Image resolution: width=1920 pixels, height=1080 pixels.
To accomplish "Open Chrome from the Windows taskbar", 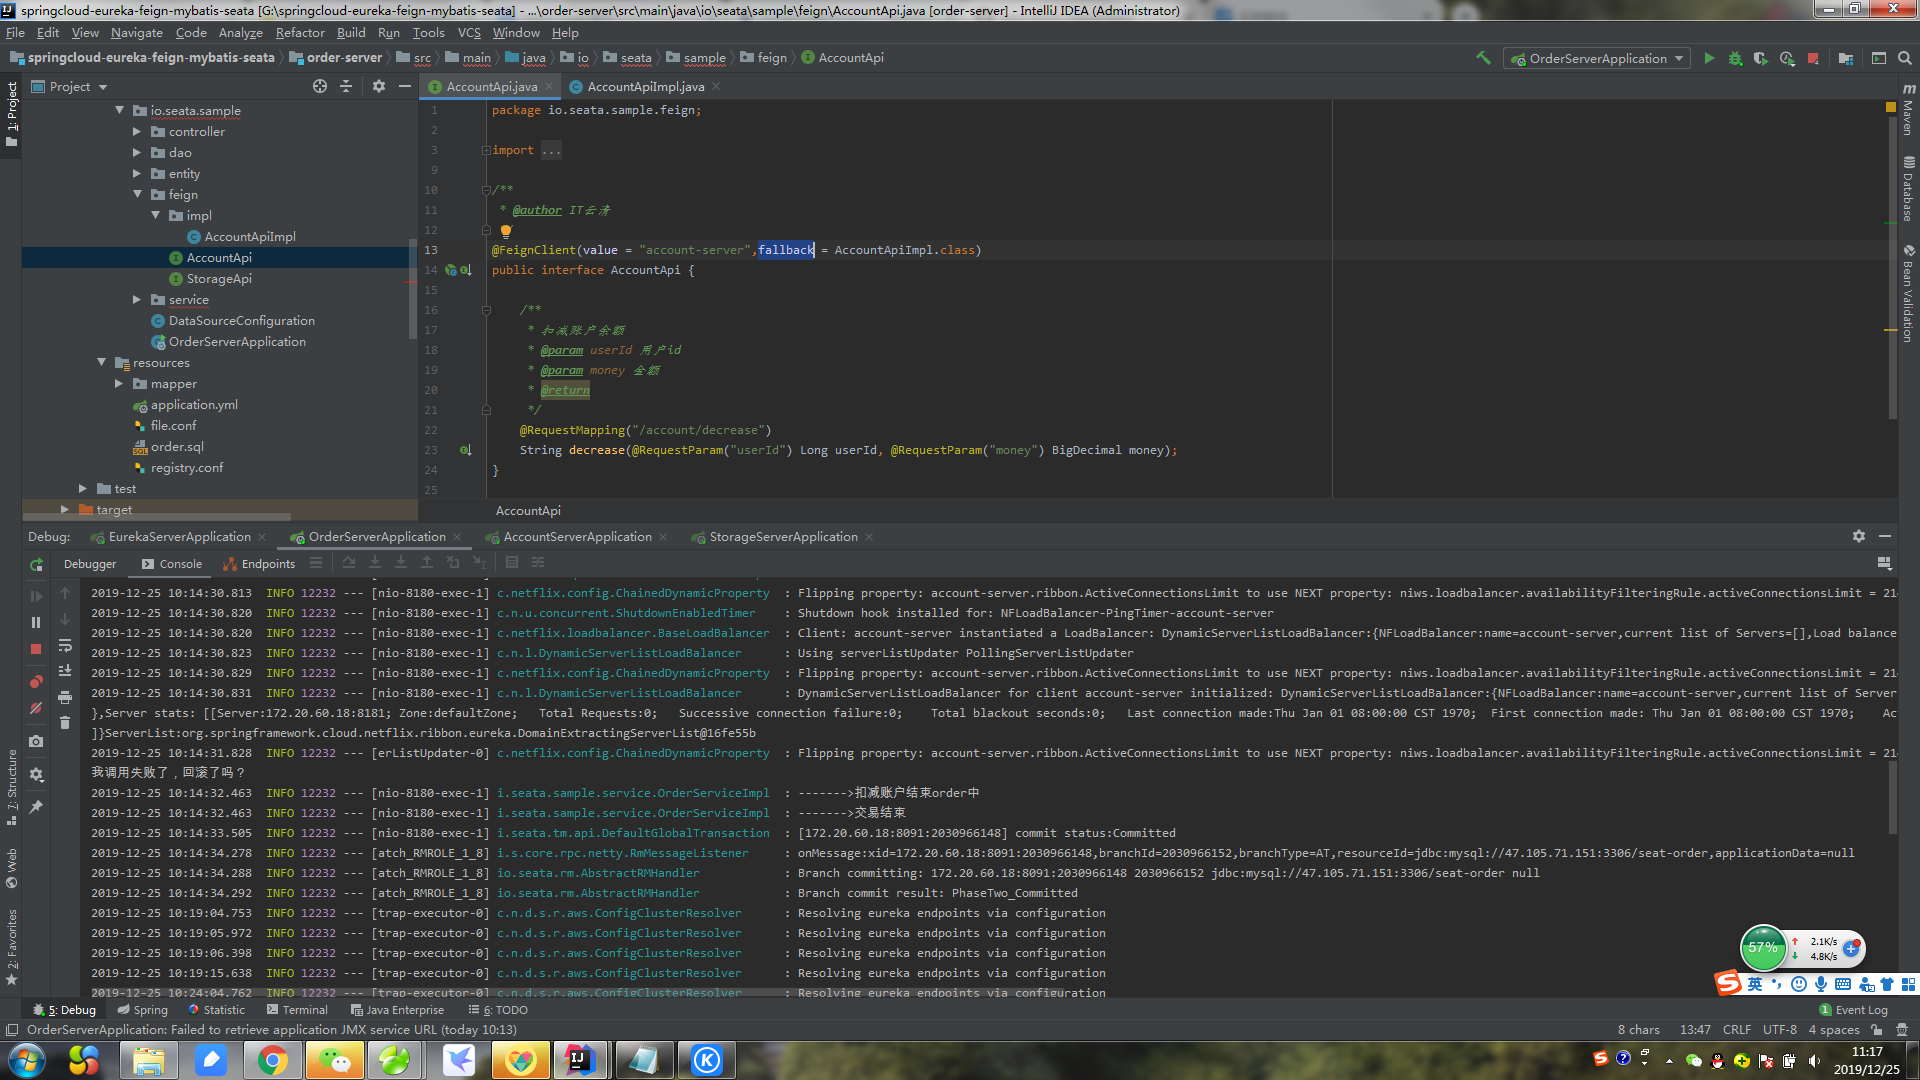I will tap(272, 1060).
